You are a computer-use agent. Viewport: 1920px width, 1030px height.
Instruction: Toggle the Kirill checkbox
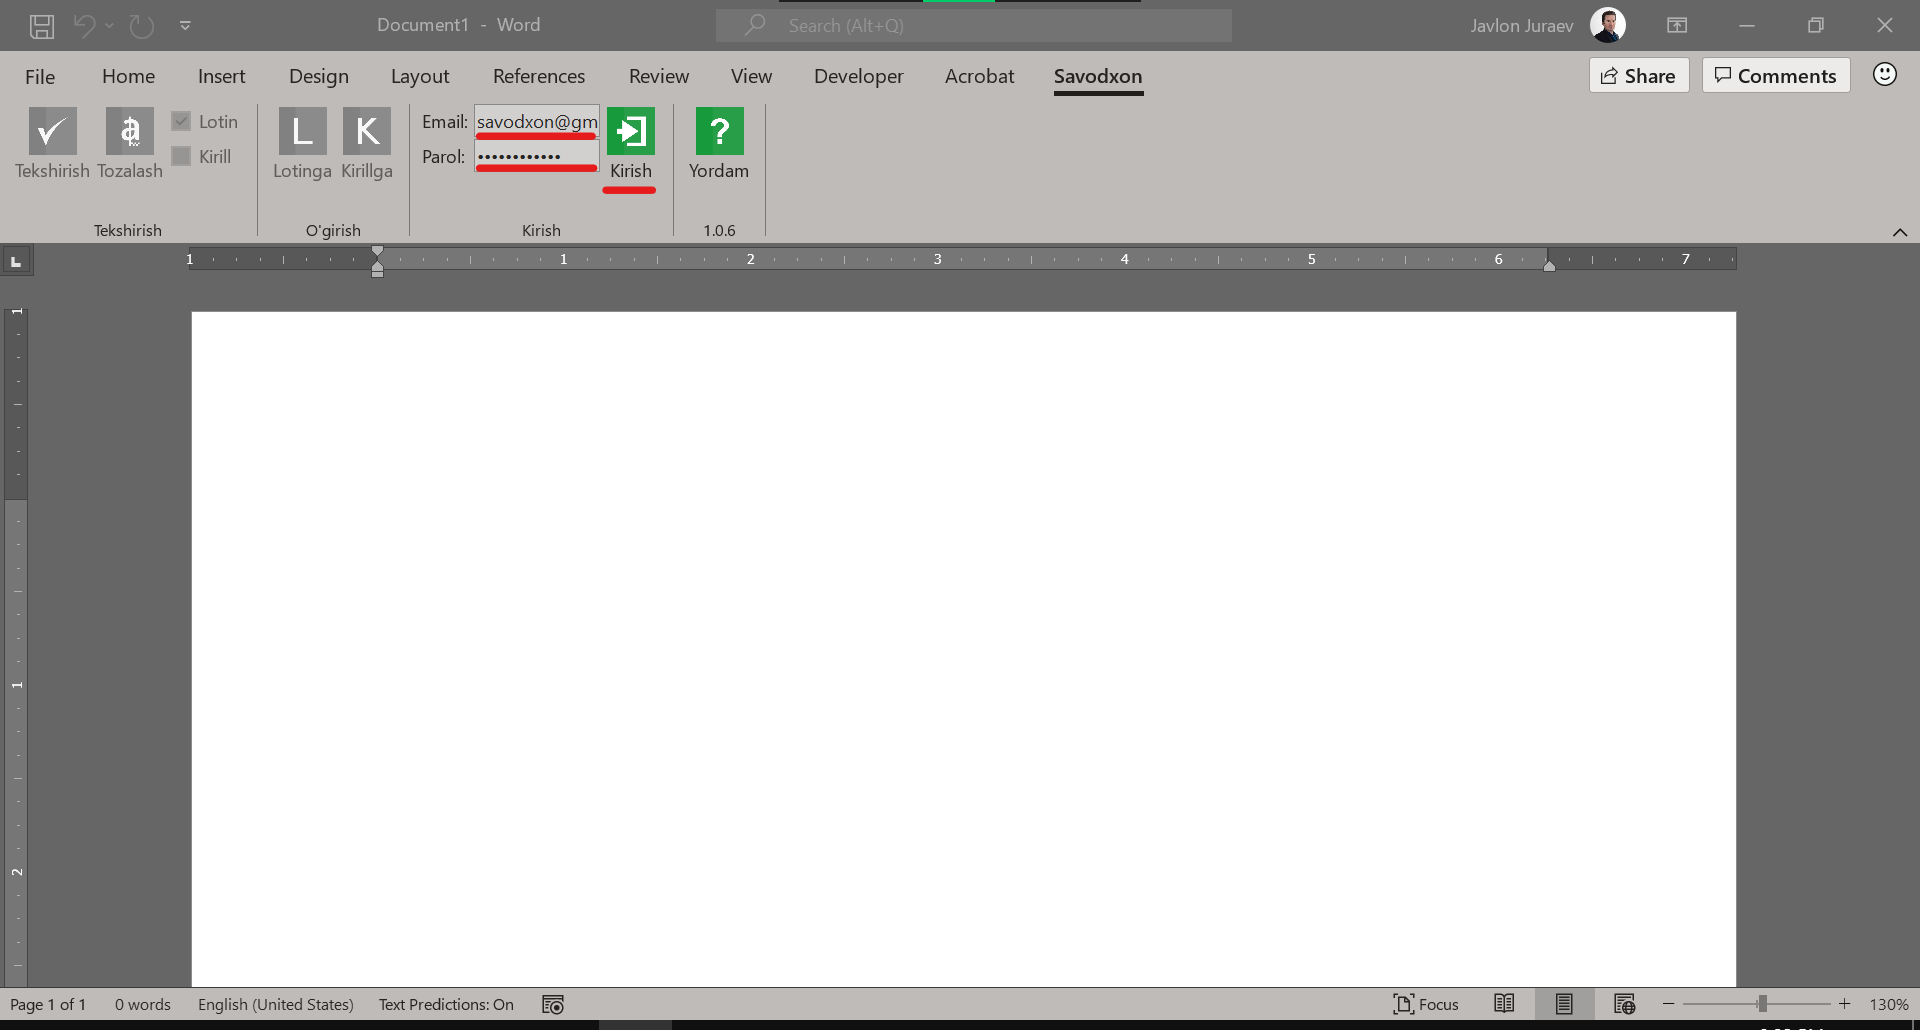(181, 157)
